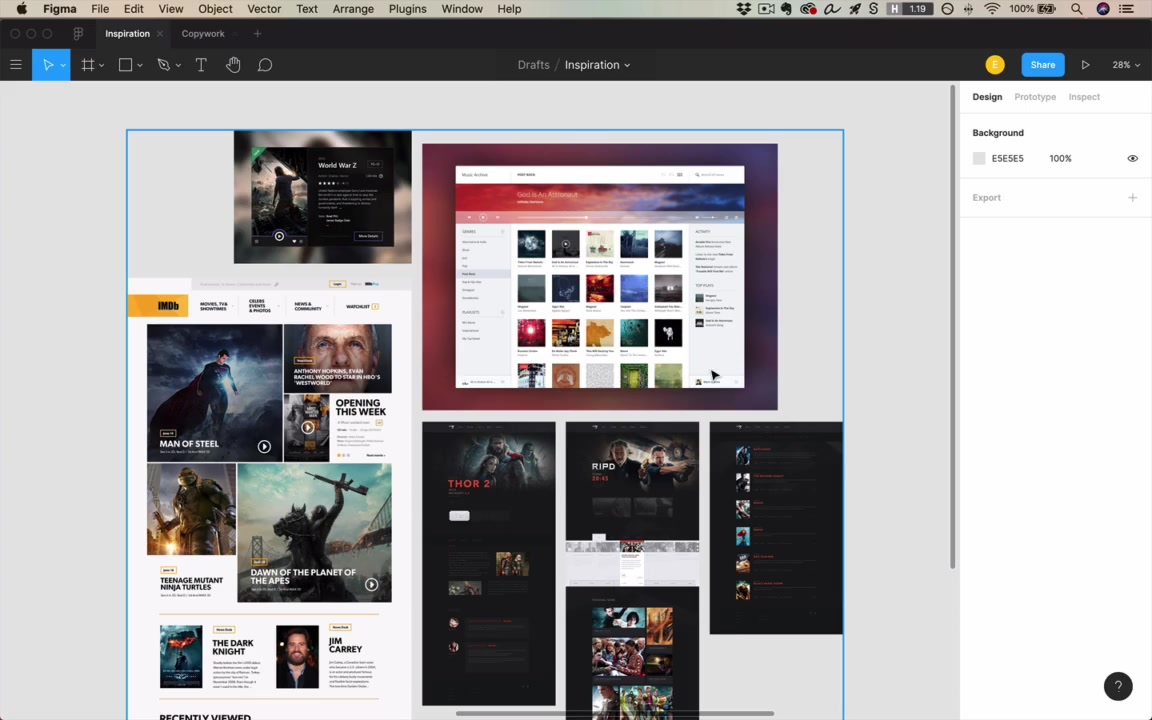Open the Arrange menu
Viewport: 1152px width, 720px height.
353,9
